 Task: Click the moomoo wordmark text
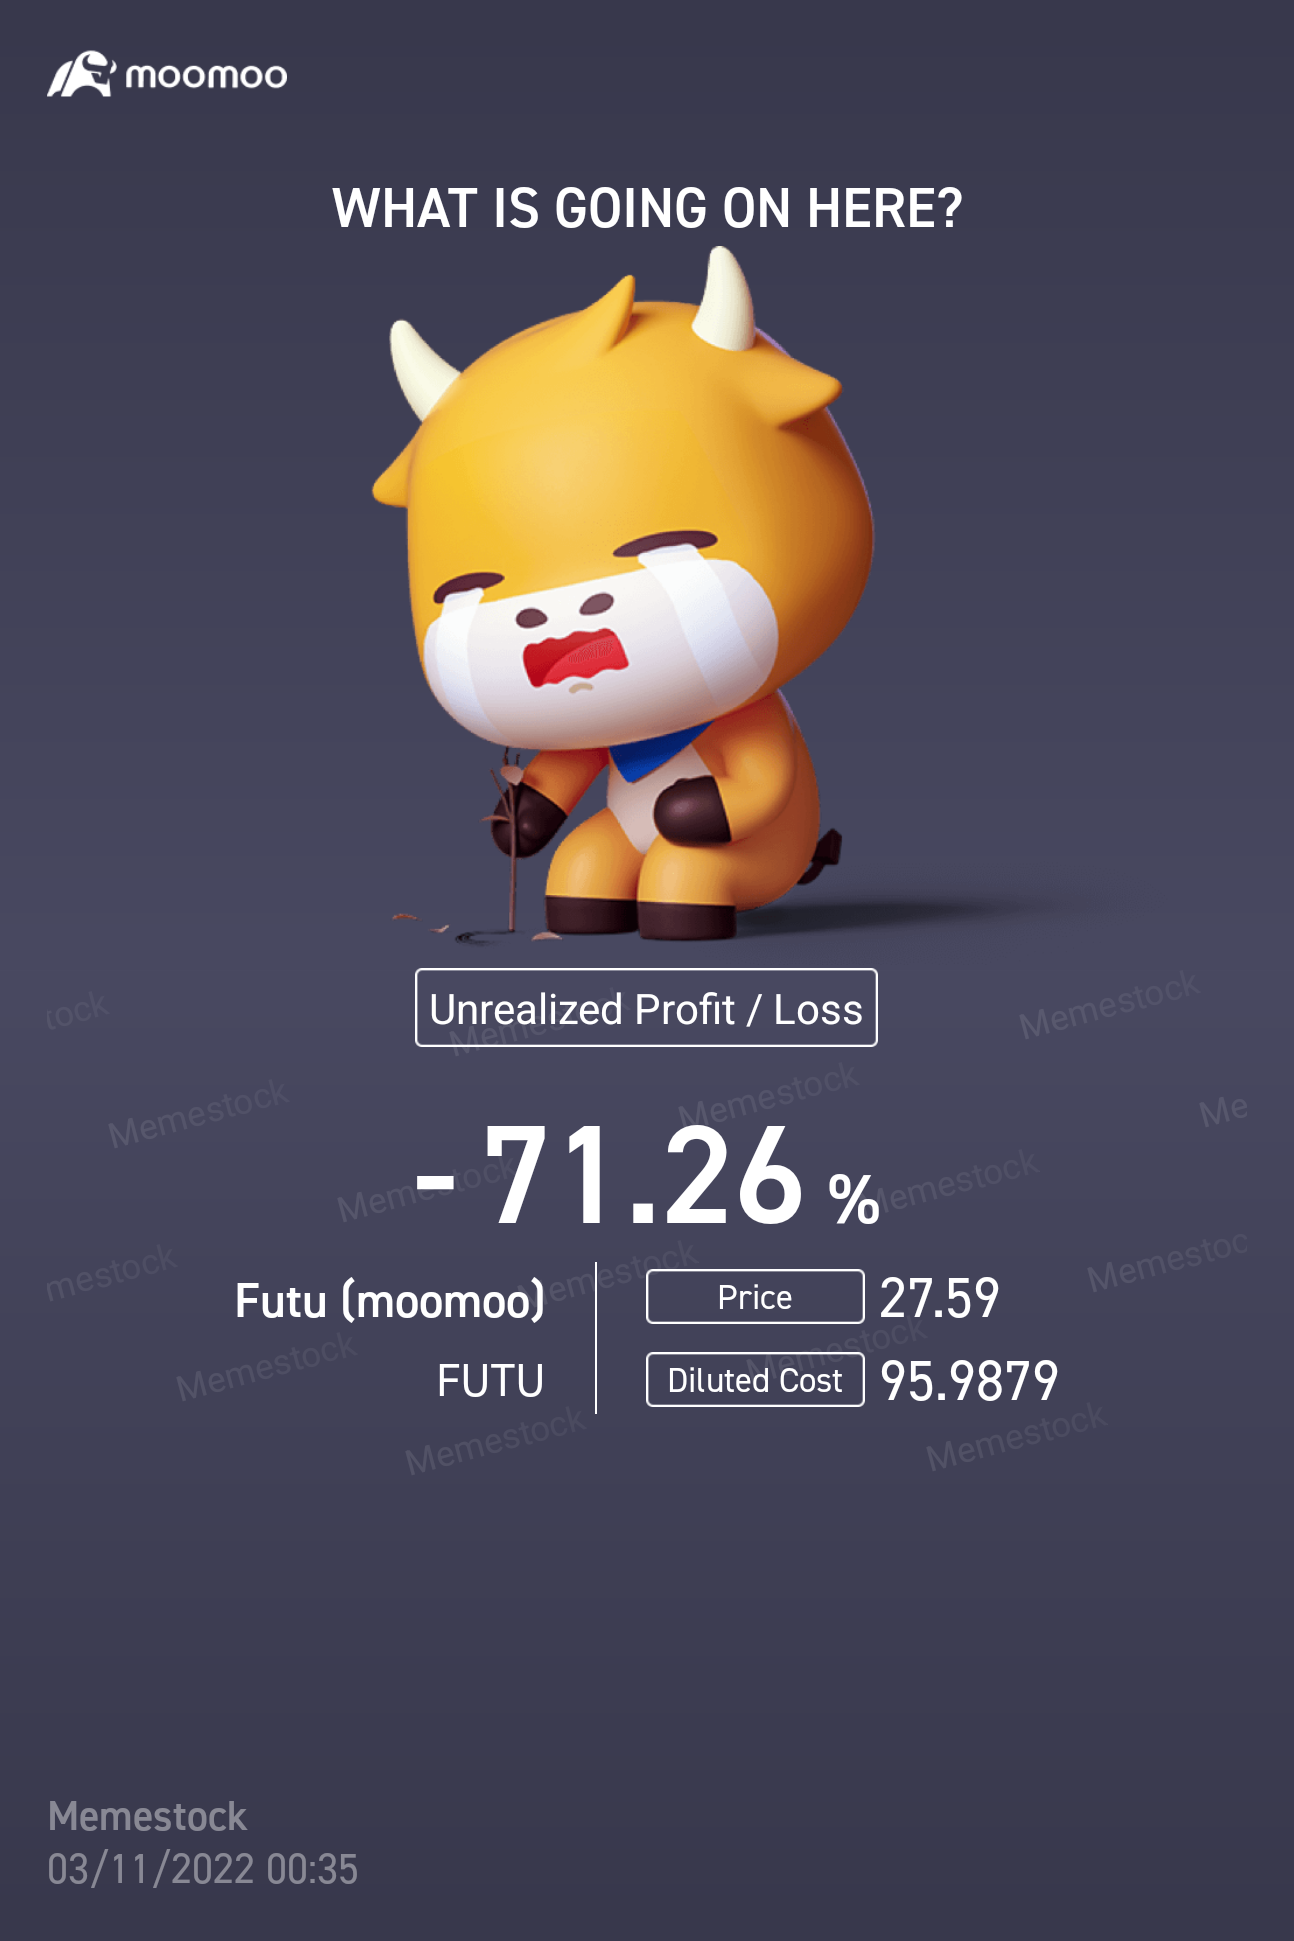coord(206,76)
